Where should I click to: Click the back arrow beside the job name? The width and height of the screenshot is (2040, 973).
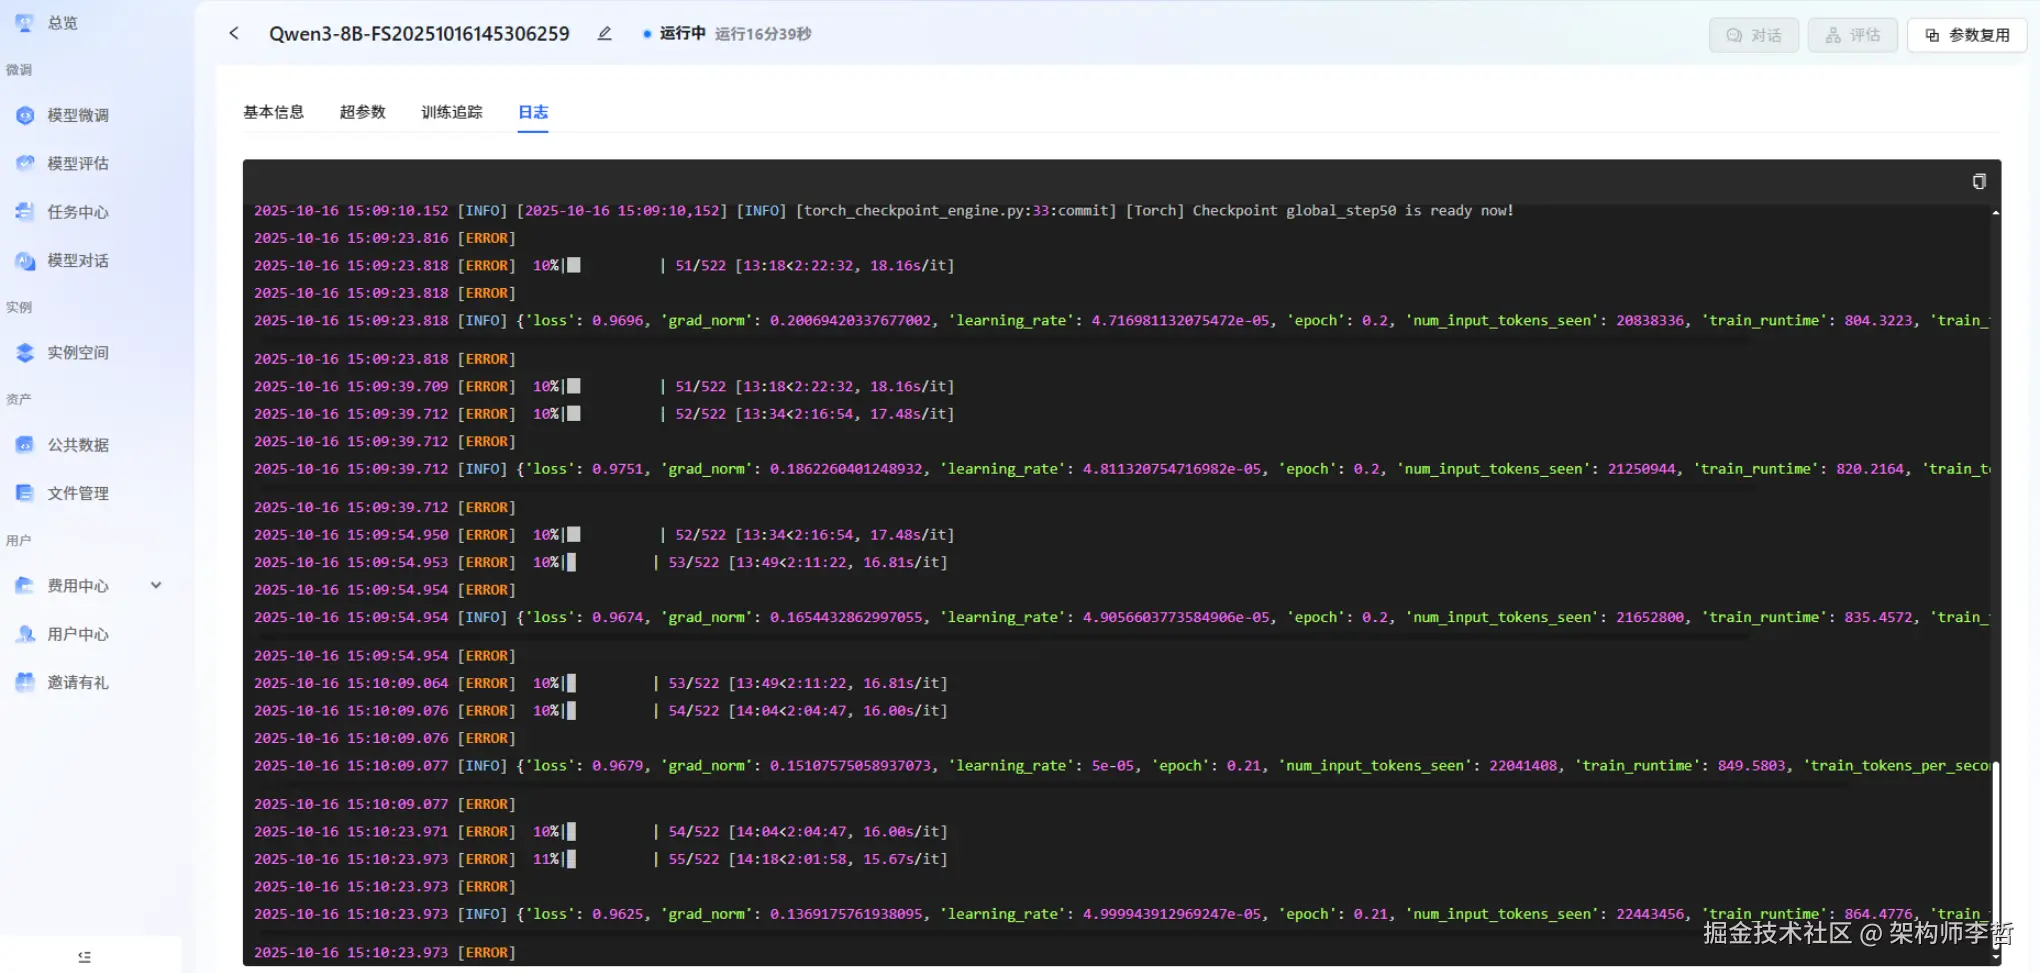click(x=234, y=33)
